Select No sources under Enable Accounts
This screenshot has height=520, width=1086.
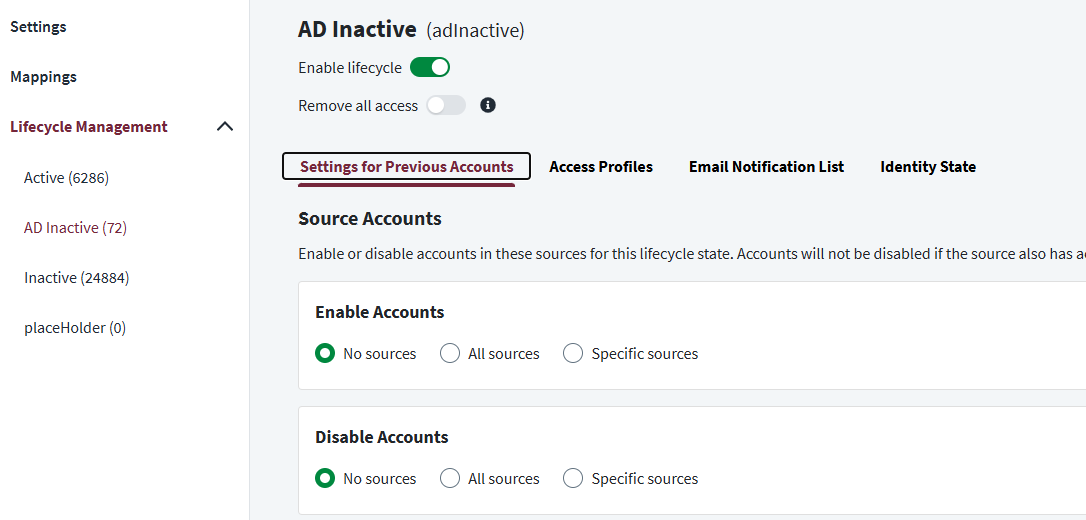[325, 353]
